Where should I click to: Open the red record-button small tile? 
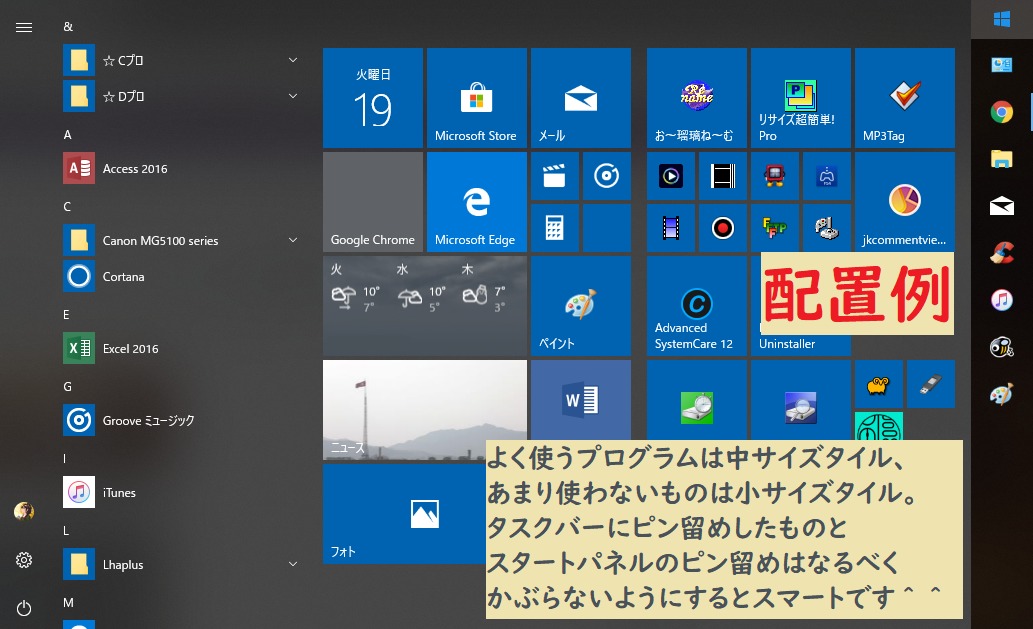(723, 228)
